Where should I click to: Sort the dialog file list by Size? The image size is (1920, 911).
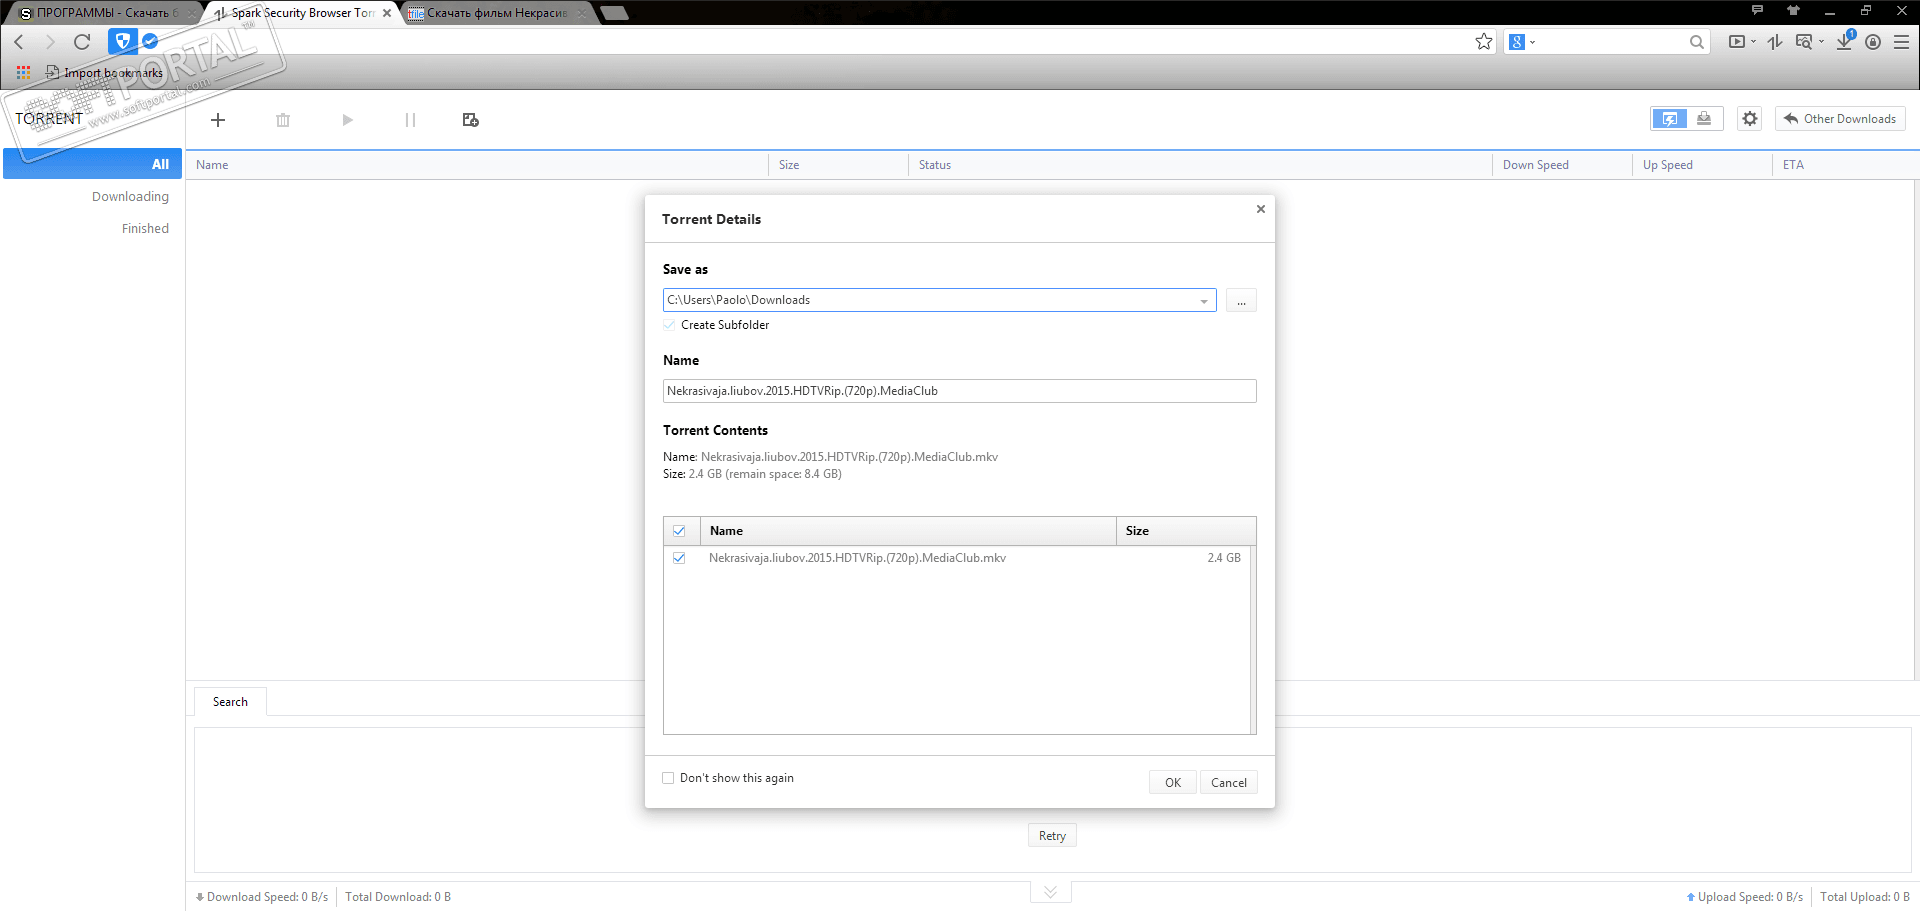1186,531
